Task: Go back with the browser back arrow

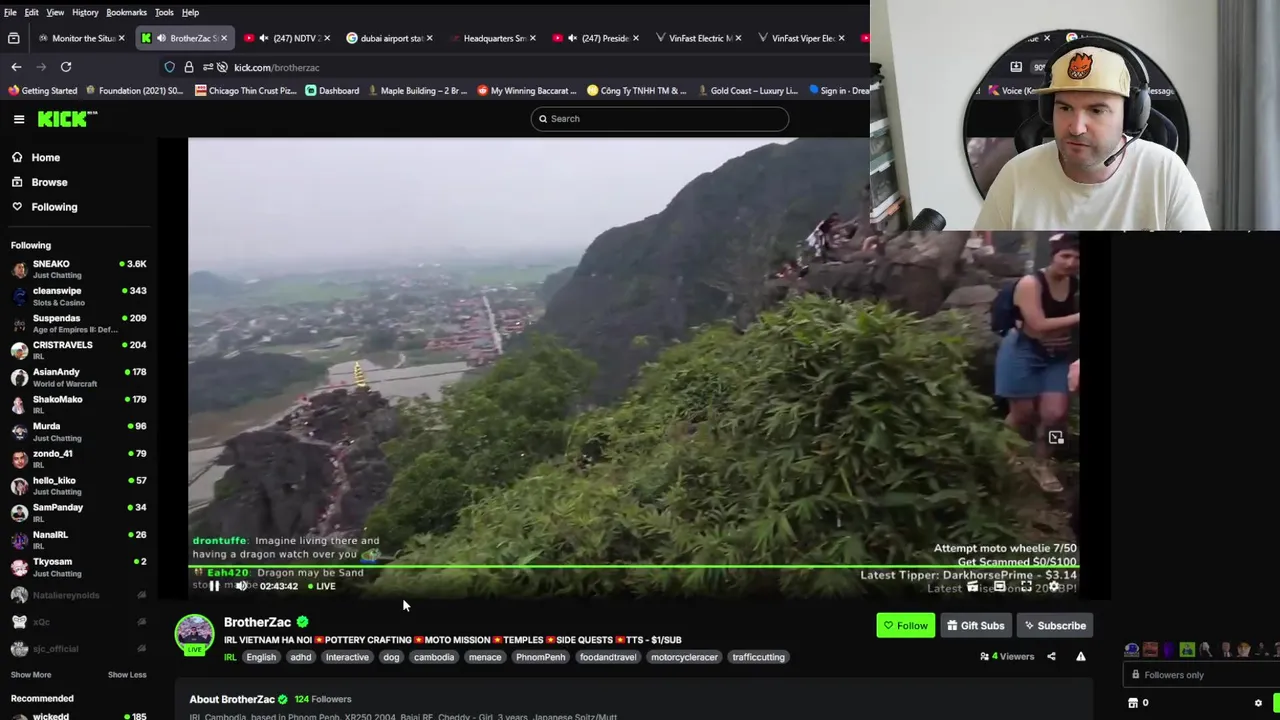Action: click(16, 67)
